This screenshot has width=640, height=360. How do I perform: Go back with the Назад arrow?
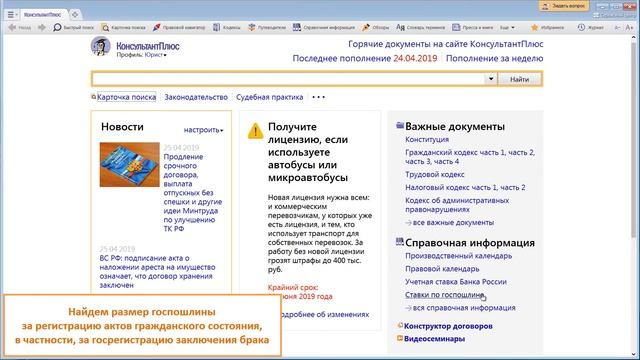[x=20, y=27]
